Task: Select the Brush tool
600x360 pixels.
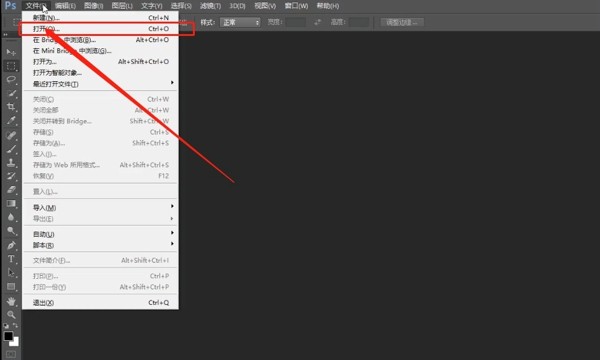Action: point(11,148)
